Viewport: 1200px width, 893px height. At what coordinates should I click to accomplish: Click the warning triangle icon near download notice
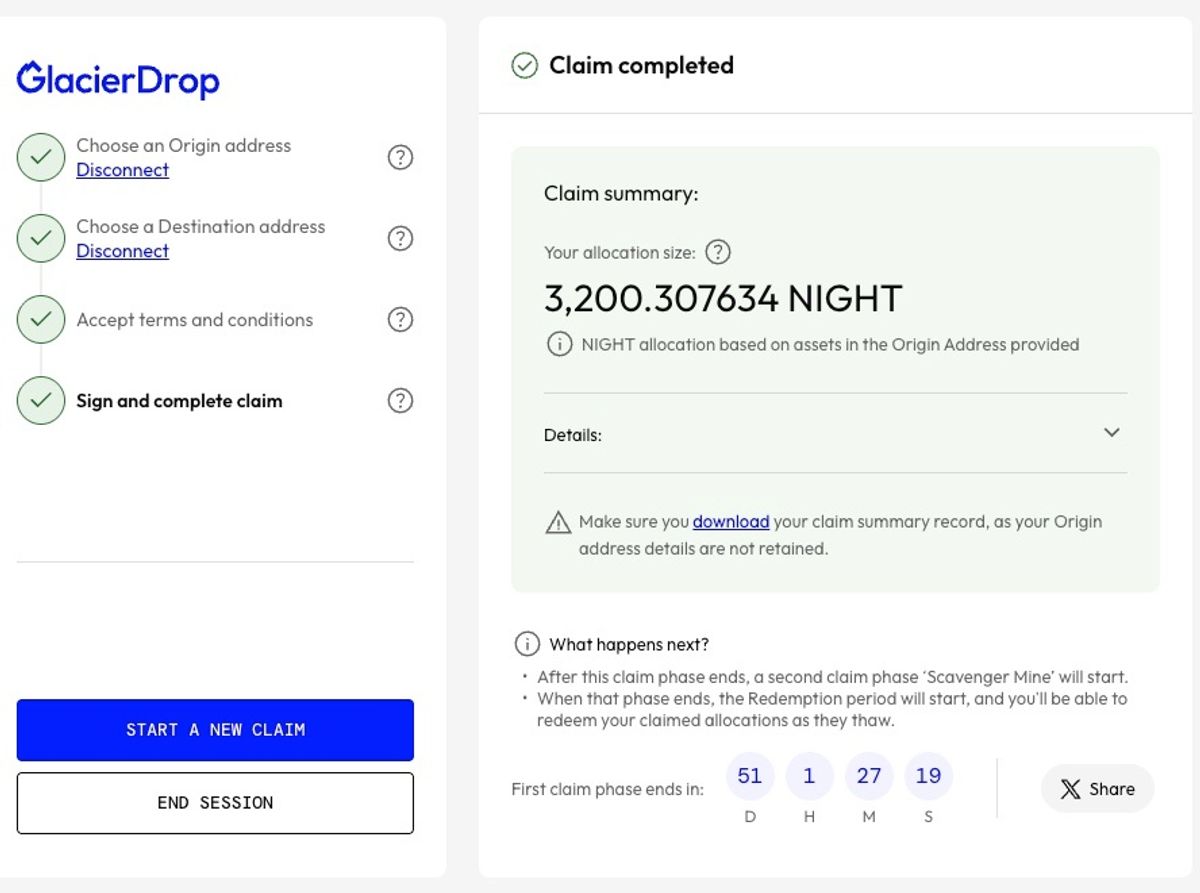point(558,522)
